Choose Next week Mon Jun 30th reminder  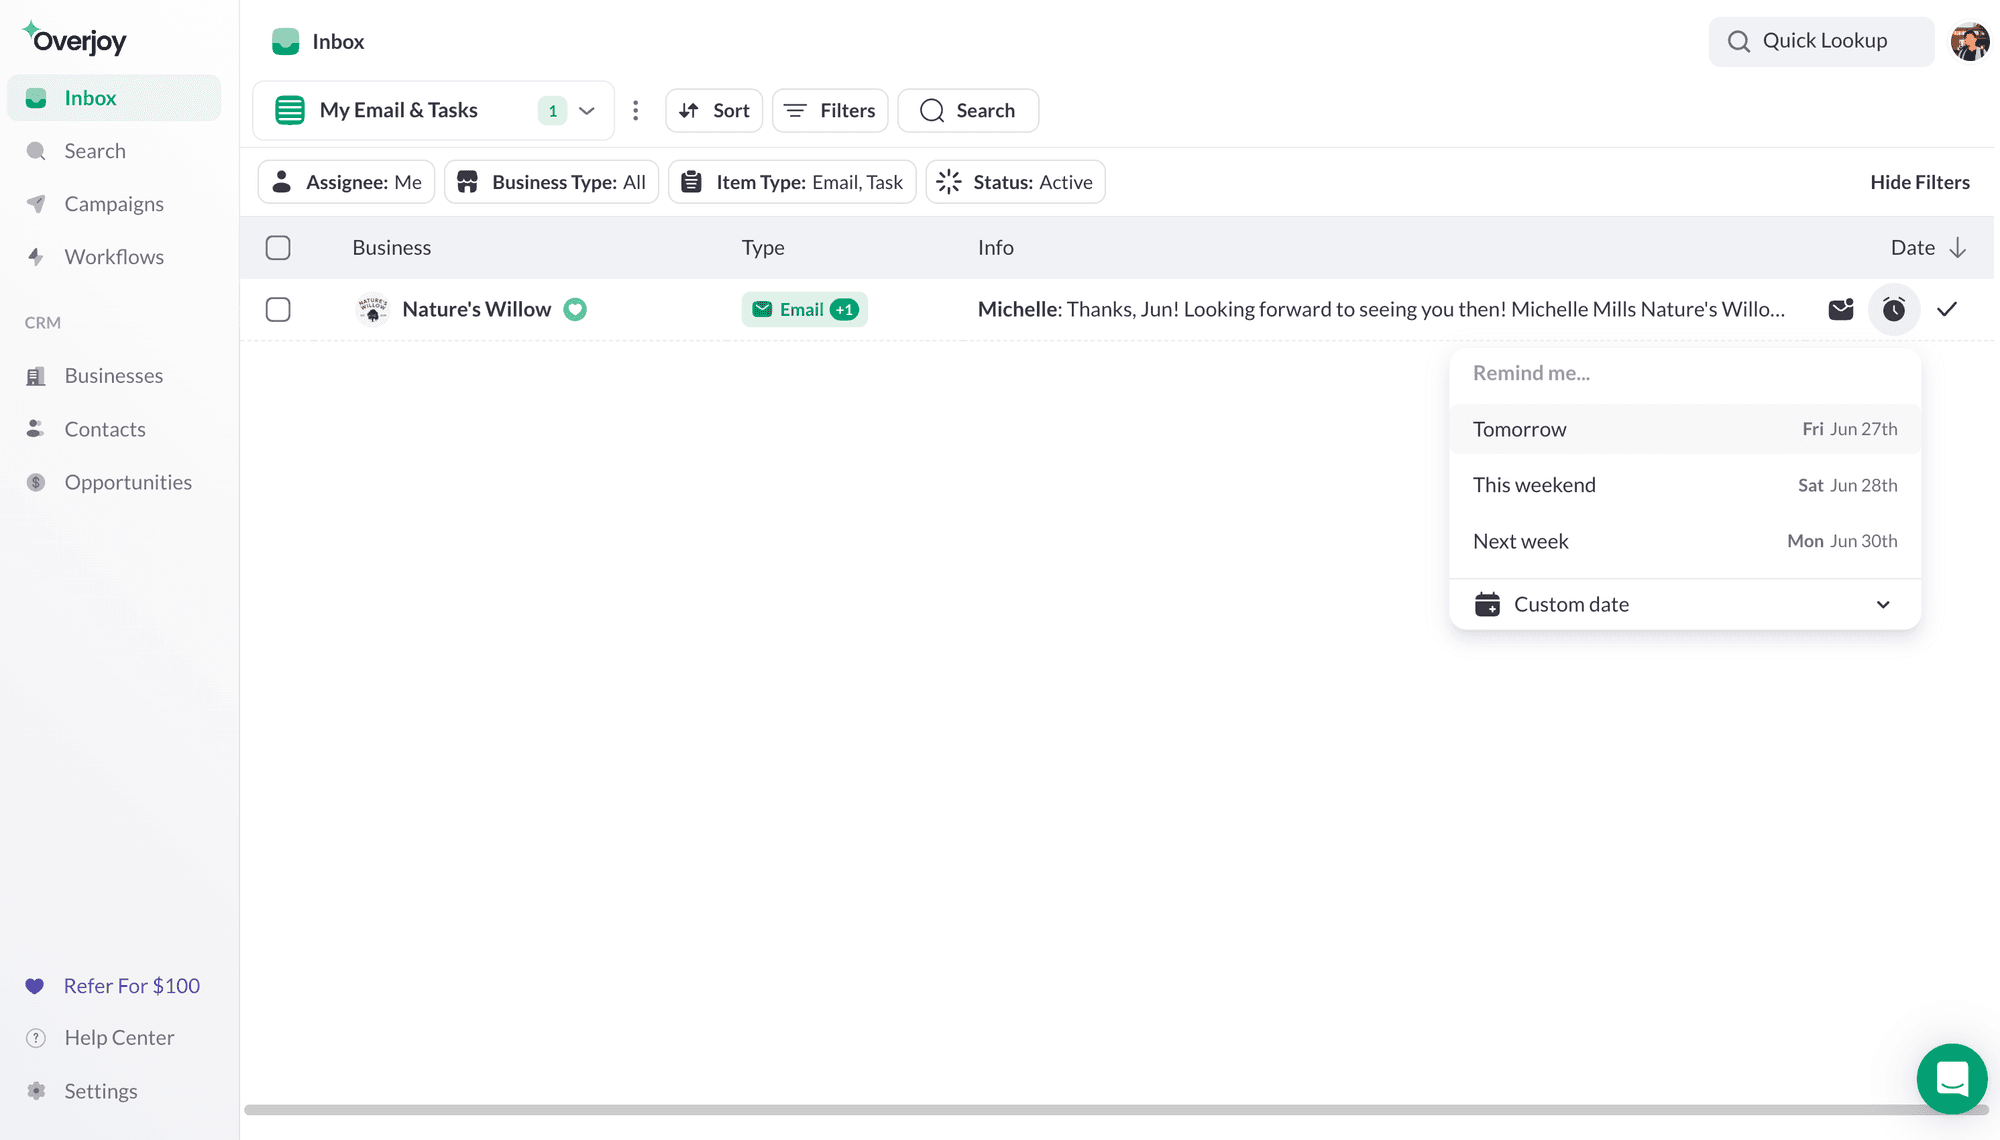click(1685, 541)
